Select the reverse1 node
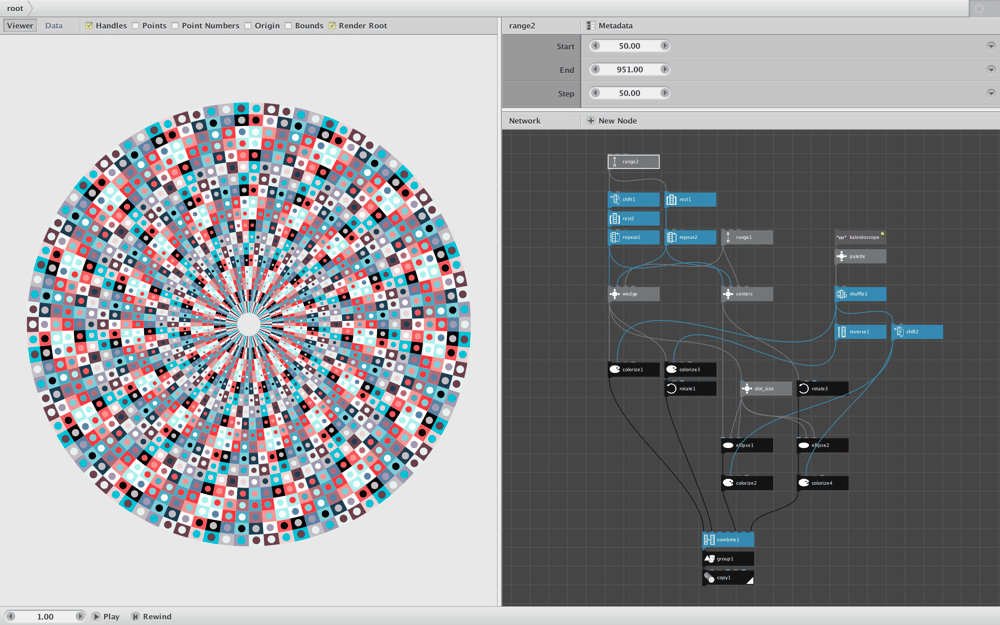The height and width of the screenshot is (625, 1000). tap(860, 332)
